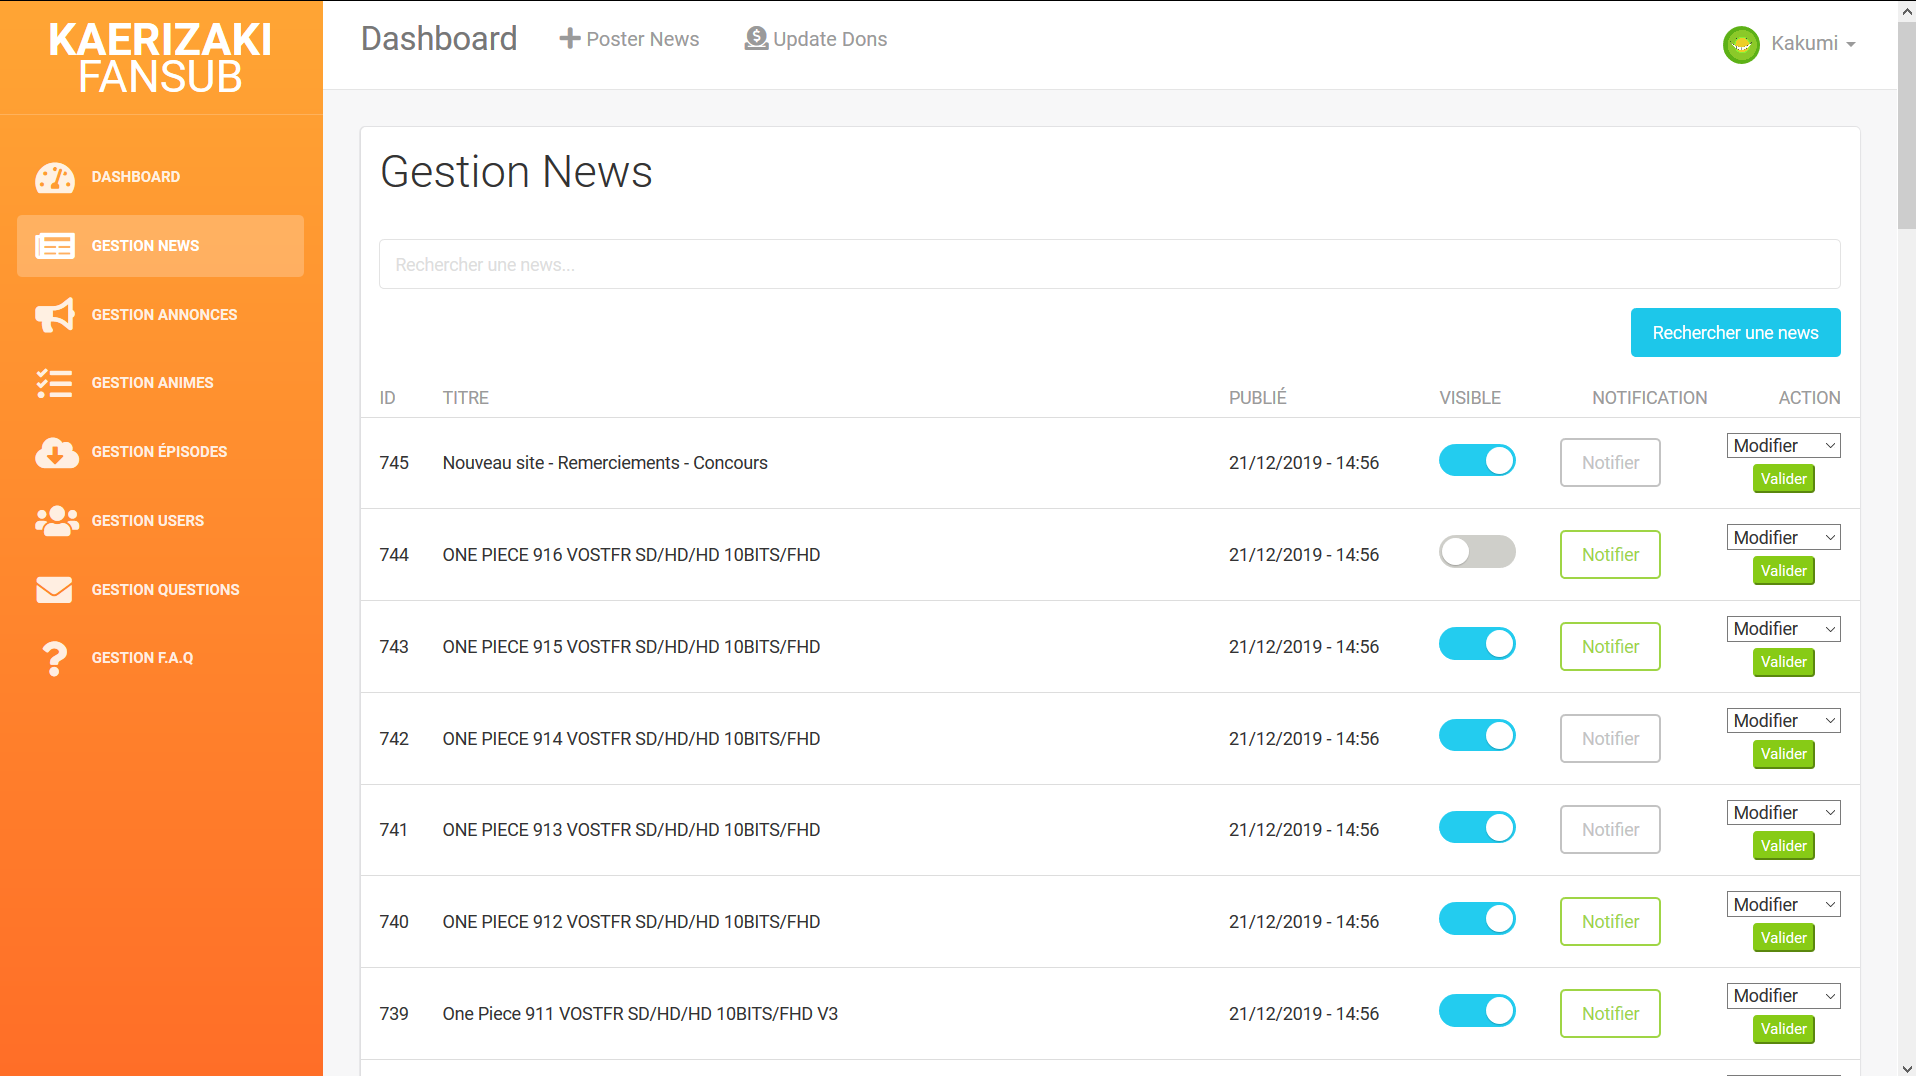
Task: Open the Modifier dropdown for news 740
Action: 1783,905
